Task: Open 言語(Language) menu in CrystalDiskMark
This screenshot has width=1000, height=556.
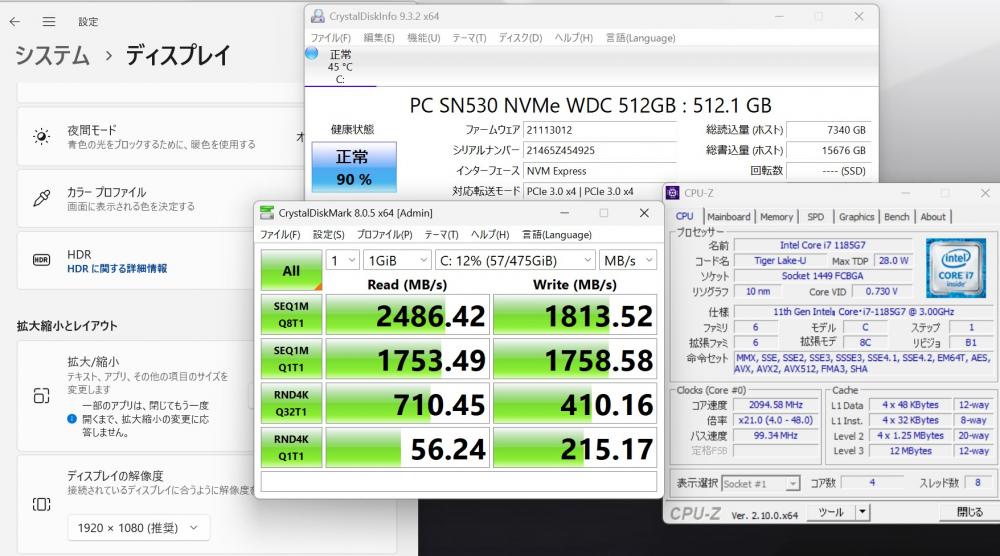Action: pyautogui.click(x=557, y=235)
